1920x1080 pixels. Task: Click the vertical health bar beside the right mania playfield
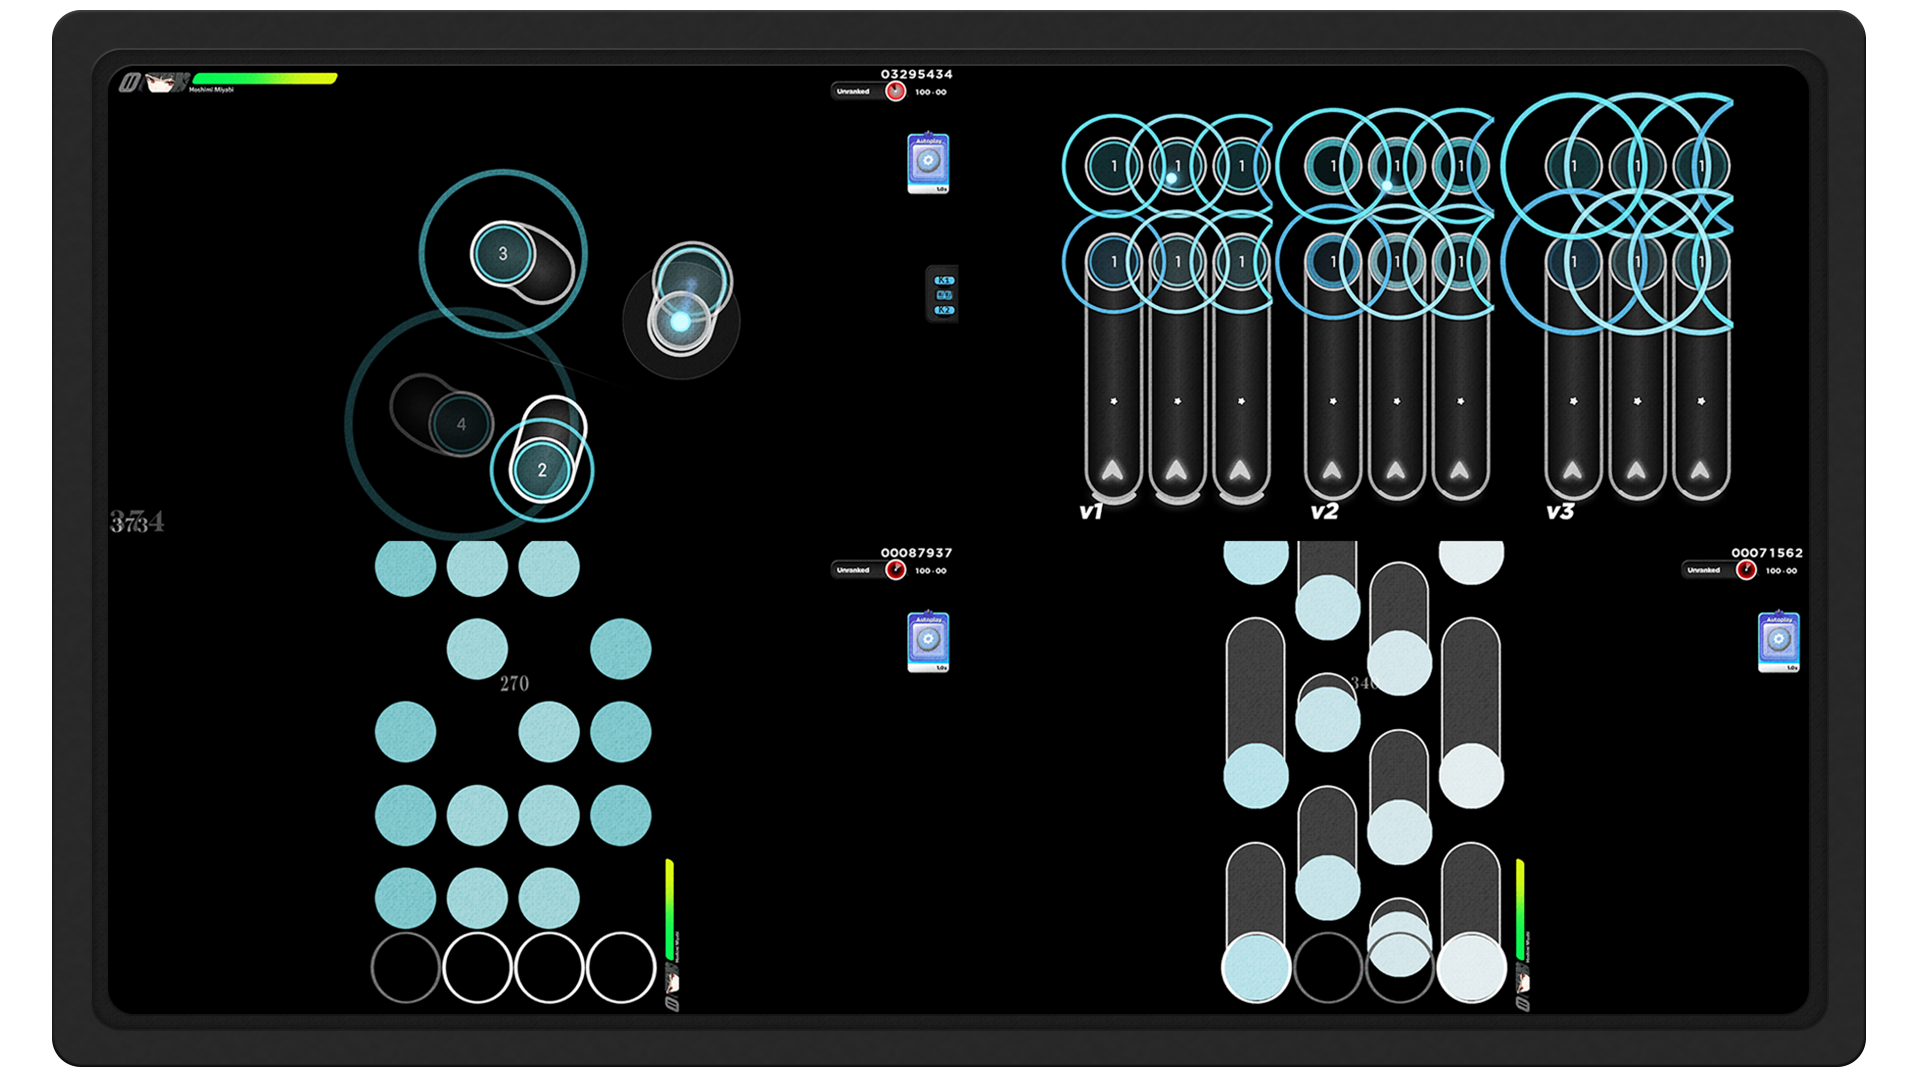(x=1520, y=910)
